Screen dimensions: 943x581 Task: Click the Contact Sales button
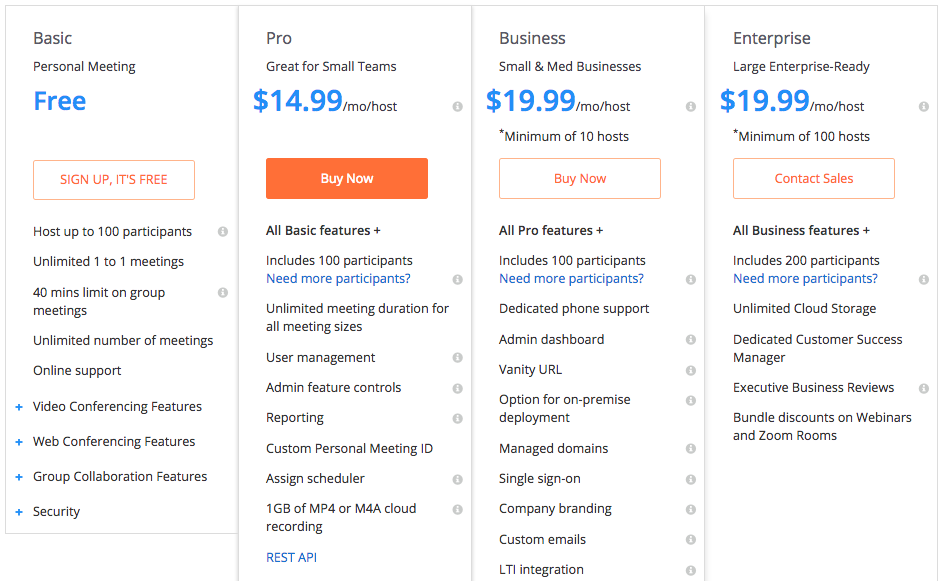click(x=814, y=179)
